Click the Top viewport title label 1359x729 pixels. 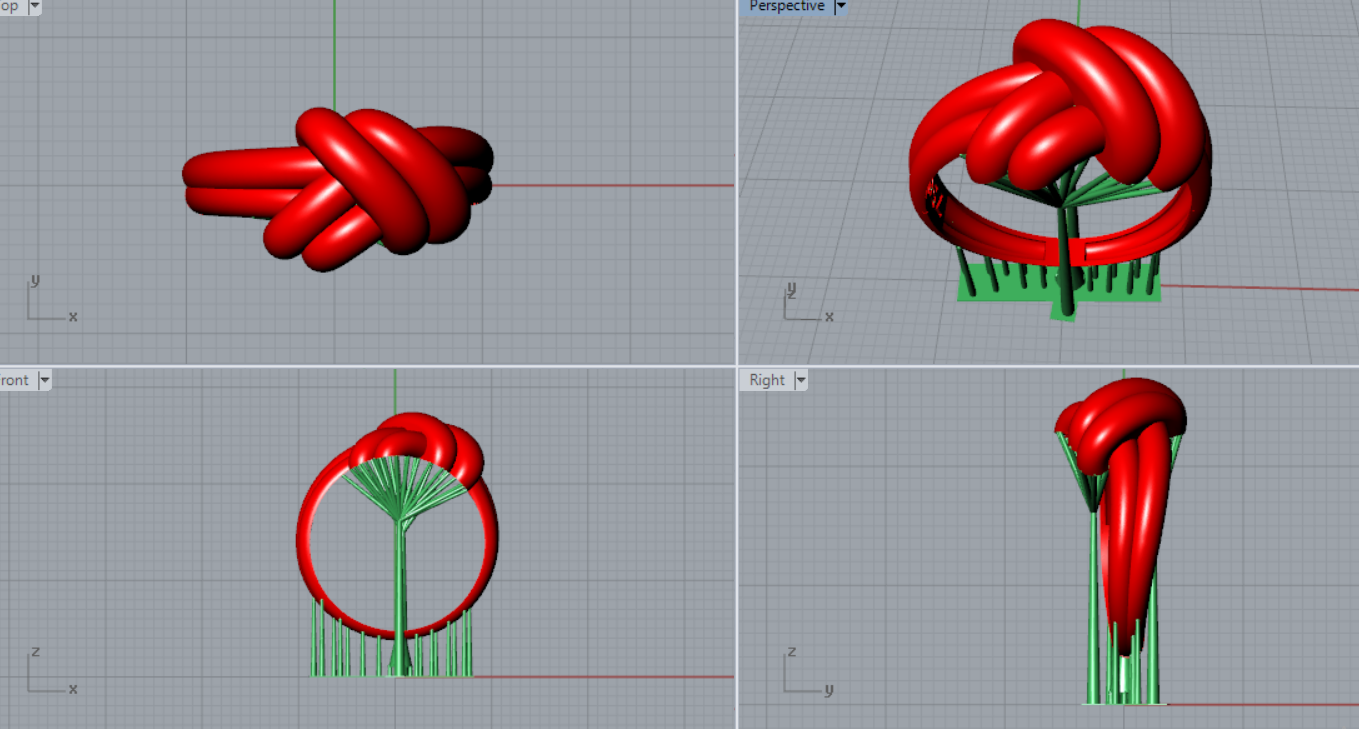(x=10, y=6)
